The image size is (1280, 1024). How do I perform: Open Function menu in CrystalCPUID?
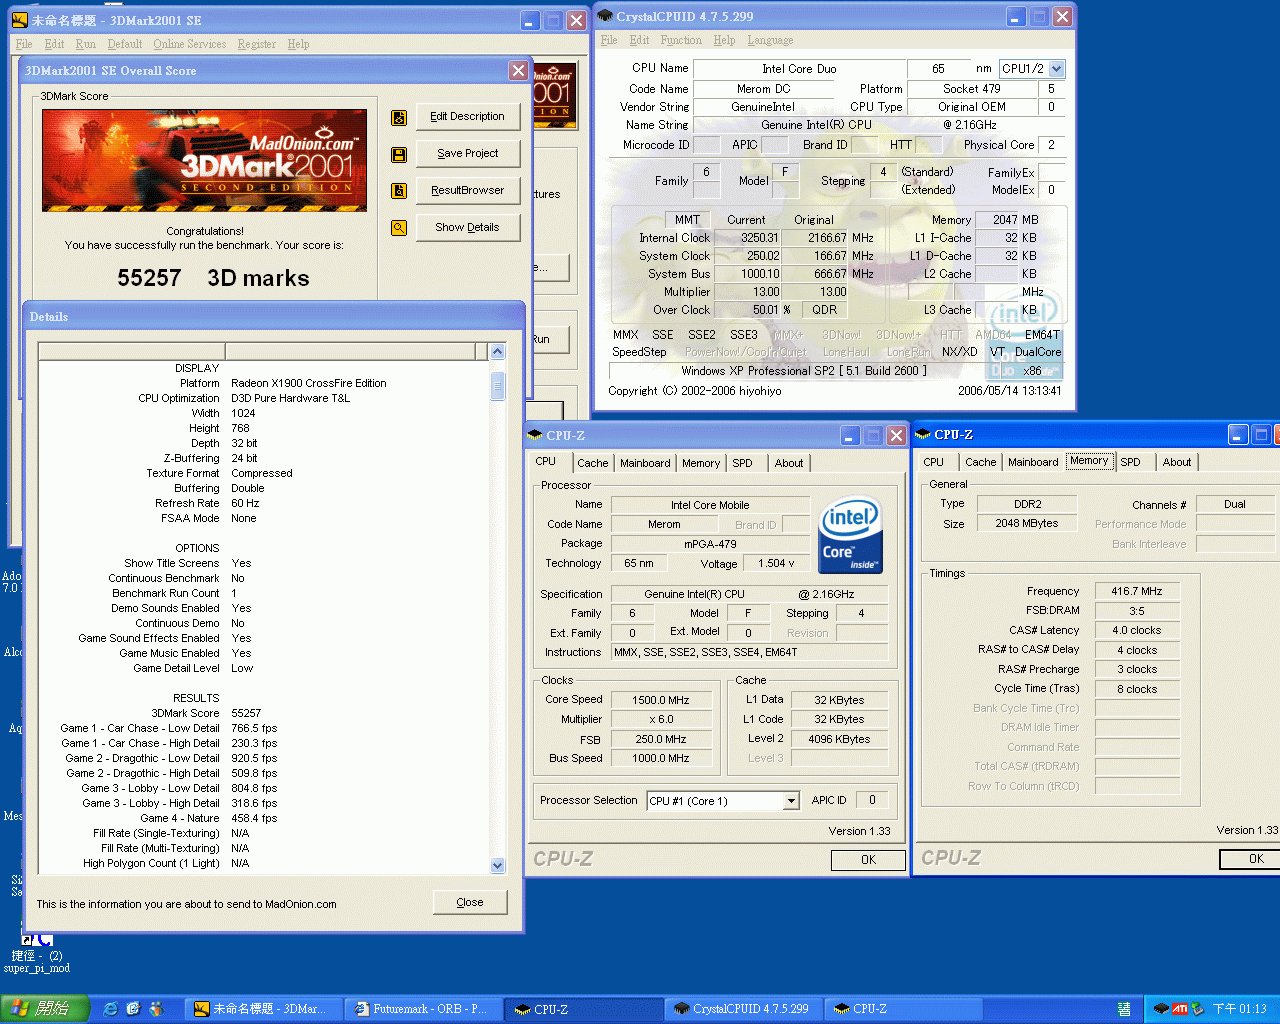(x=681, y=40)
